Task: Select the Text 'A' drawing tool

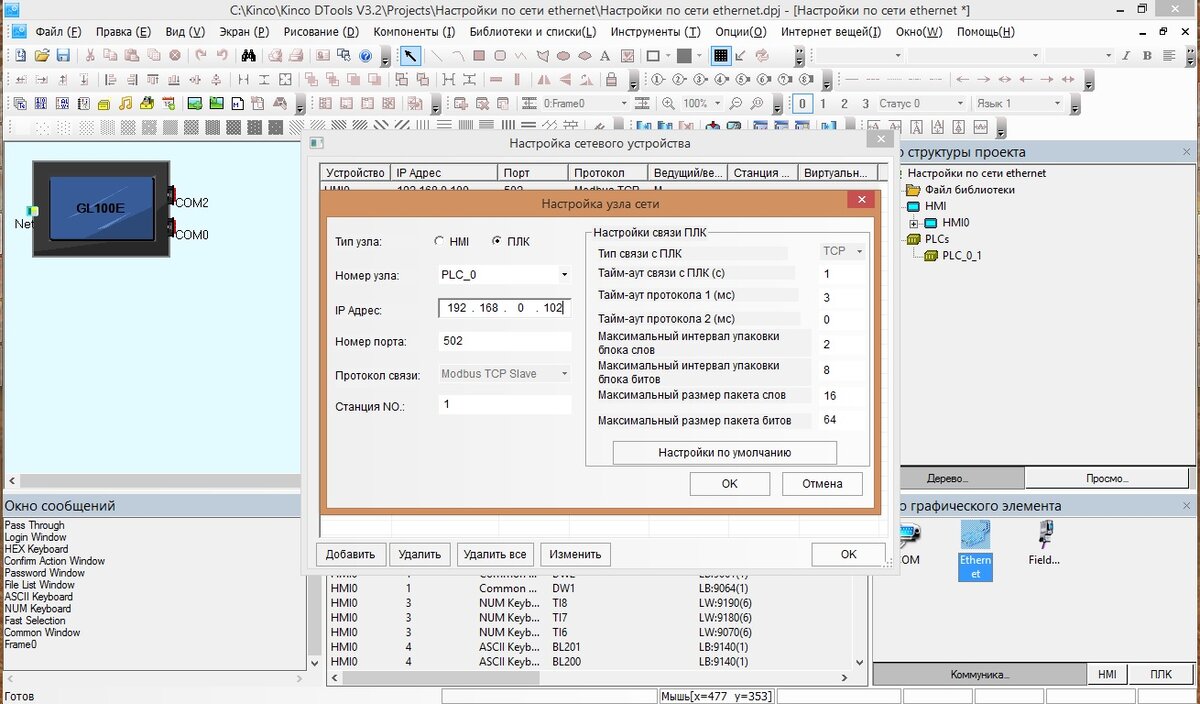Action: pos(605,55)
